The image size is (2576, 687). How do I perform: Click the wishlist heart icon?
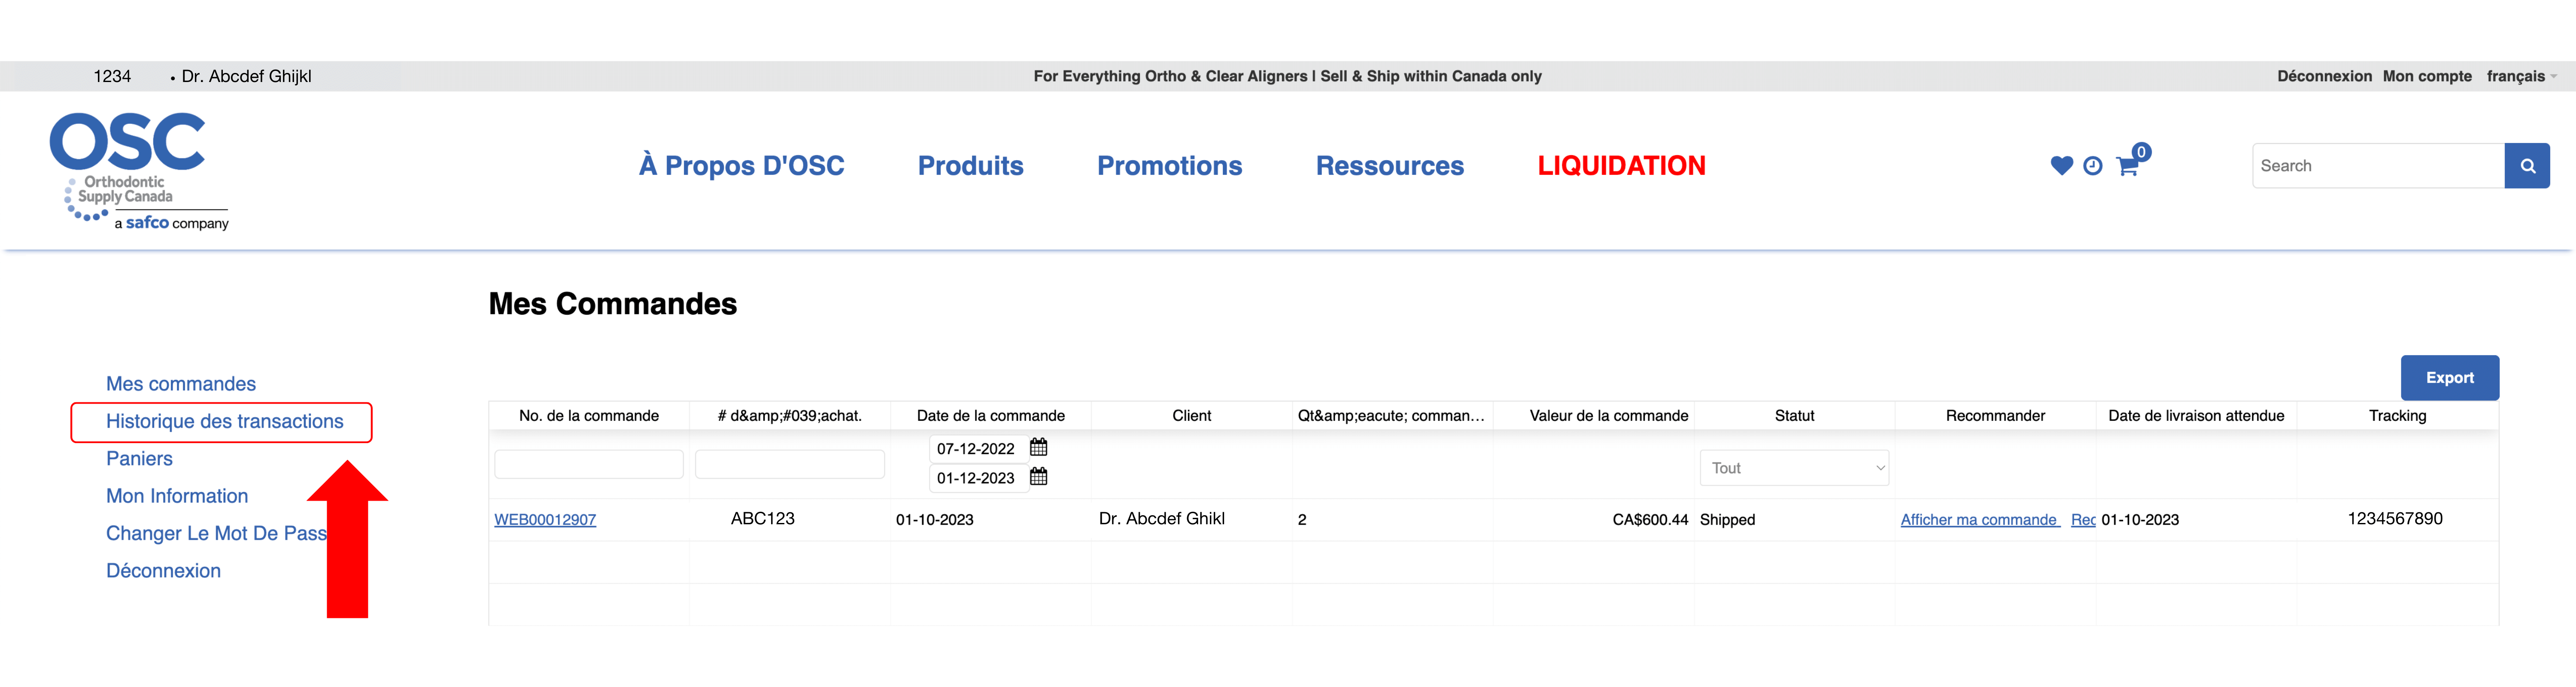tap(2061, 166)
